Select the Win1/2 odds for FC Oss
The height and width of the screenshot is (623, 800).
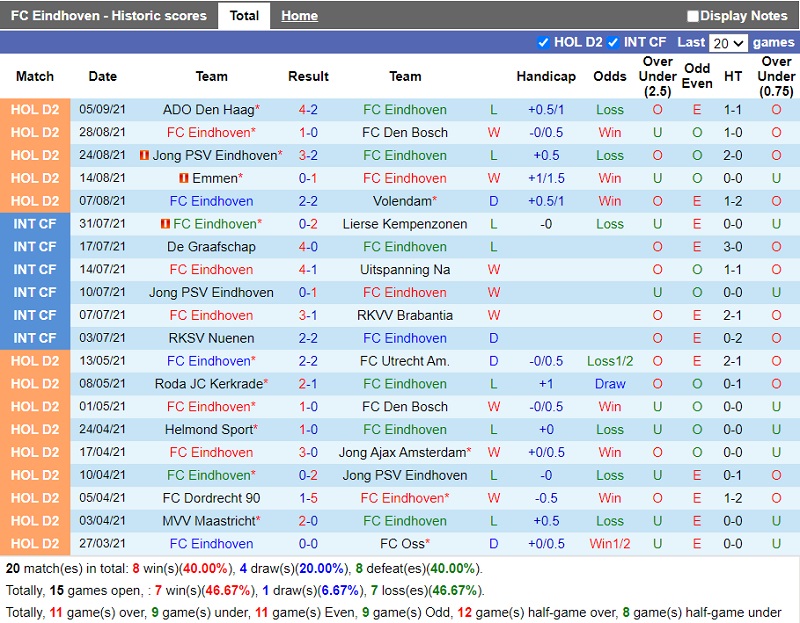[x=610, y=544]
